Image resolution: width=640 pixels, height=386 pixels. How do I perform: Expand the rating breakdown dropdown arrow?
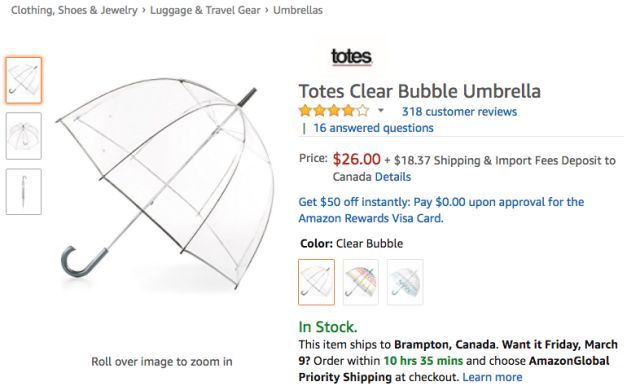coord(380,110)
